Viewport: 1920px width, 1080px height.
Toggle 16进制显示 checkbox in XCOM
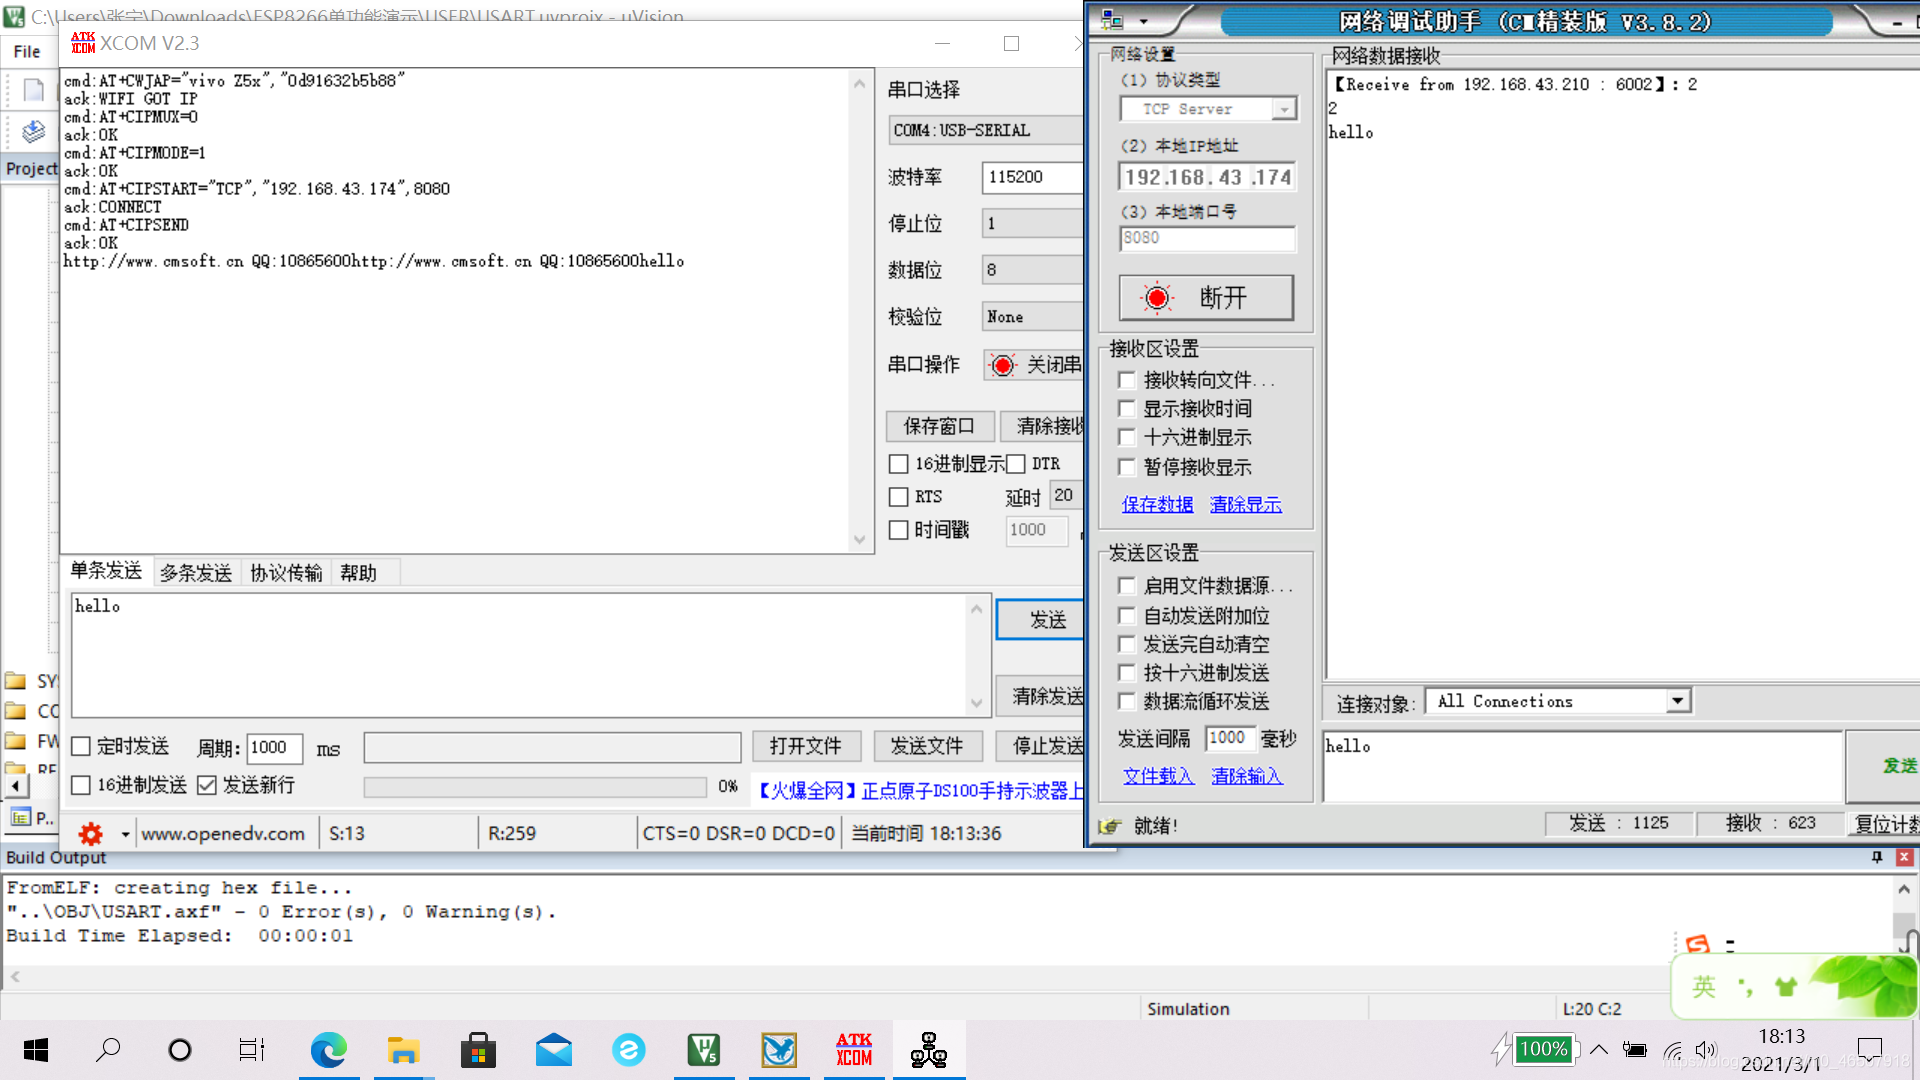[x=898, y=464]
